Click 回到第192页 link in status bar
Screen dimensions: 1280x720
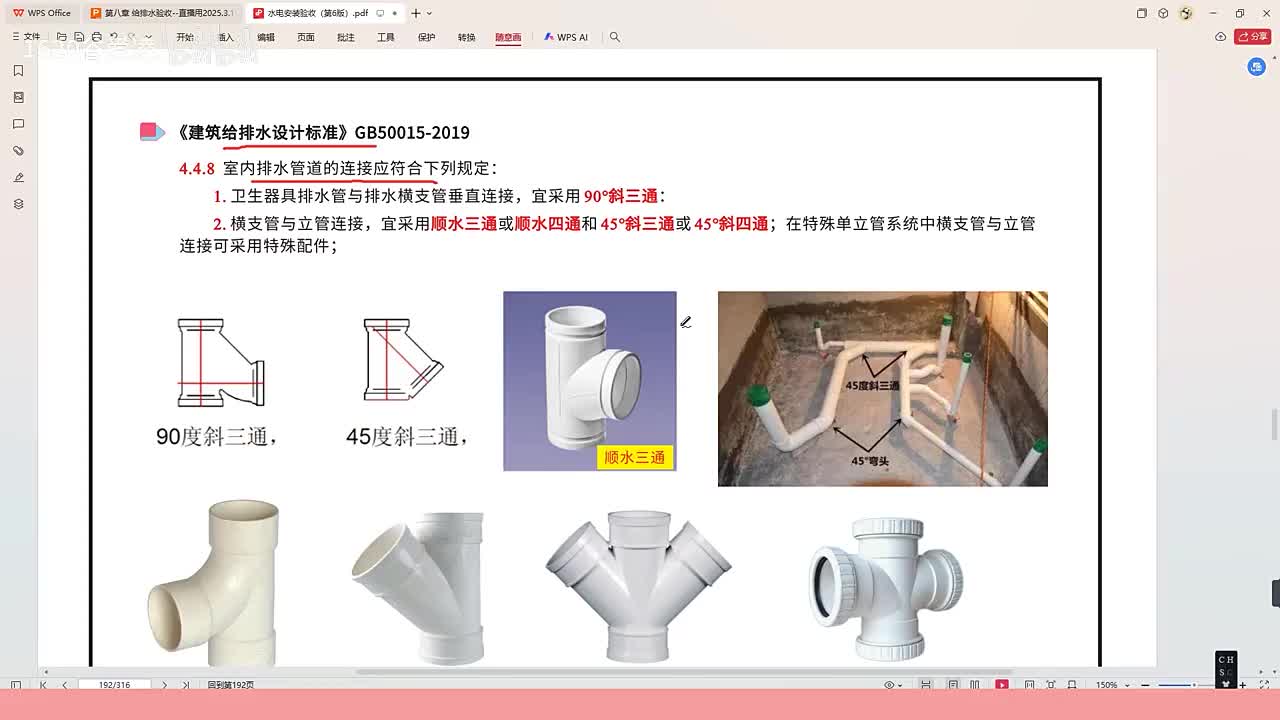231,685
